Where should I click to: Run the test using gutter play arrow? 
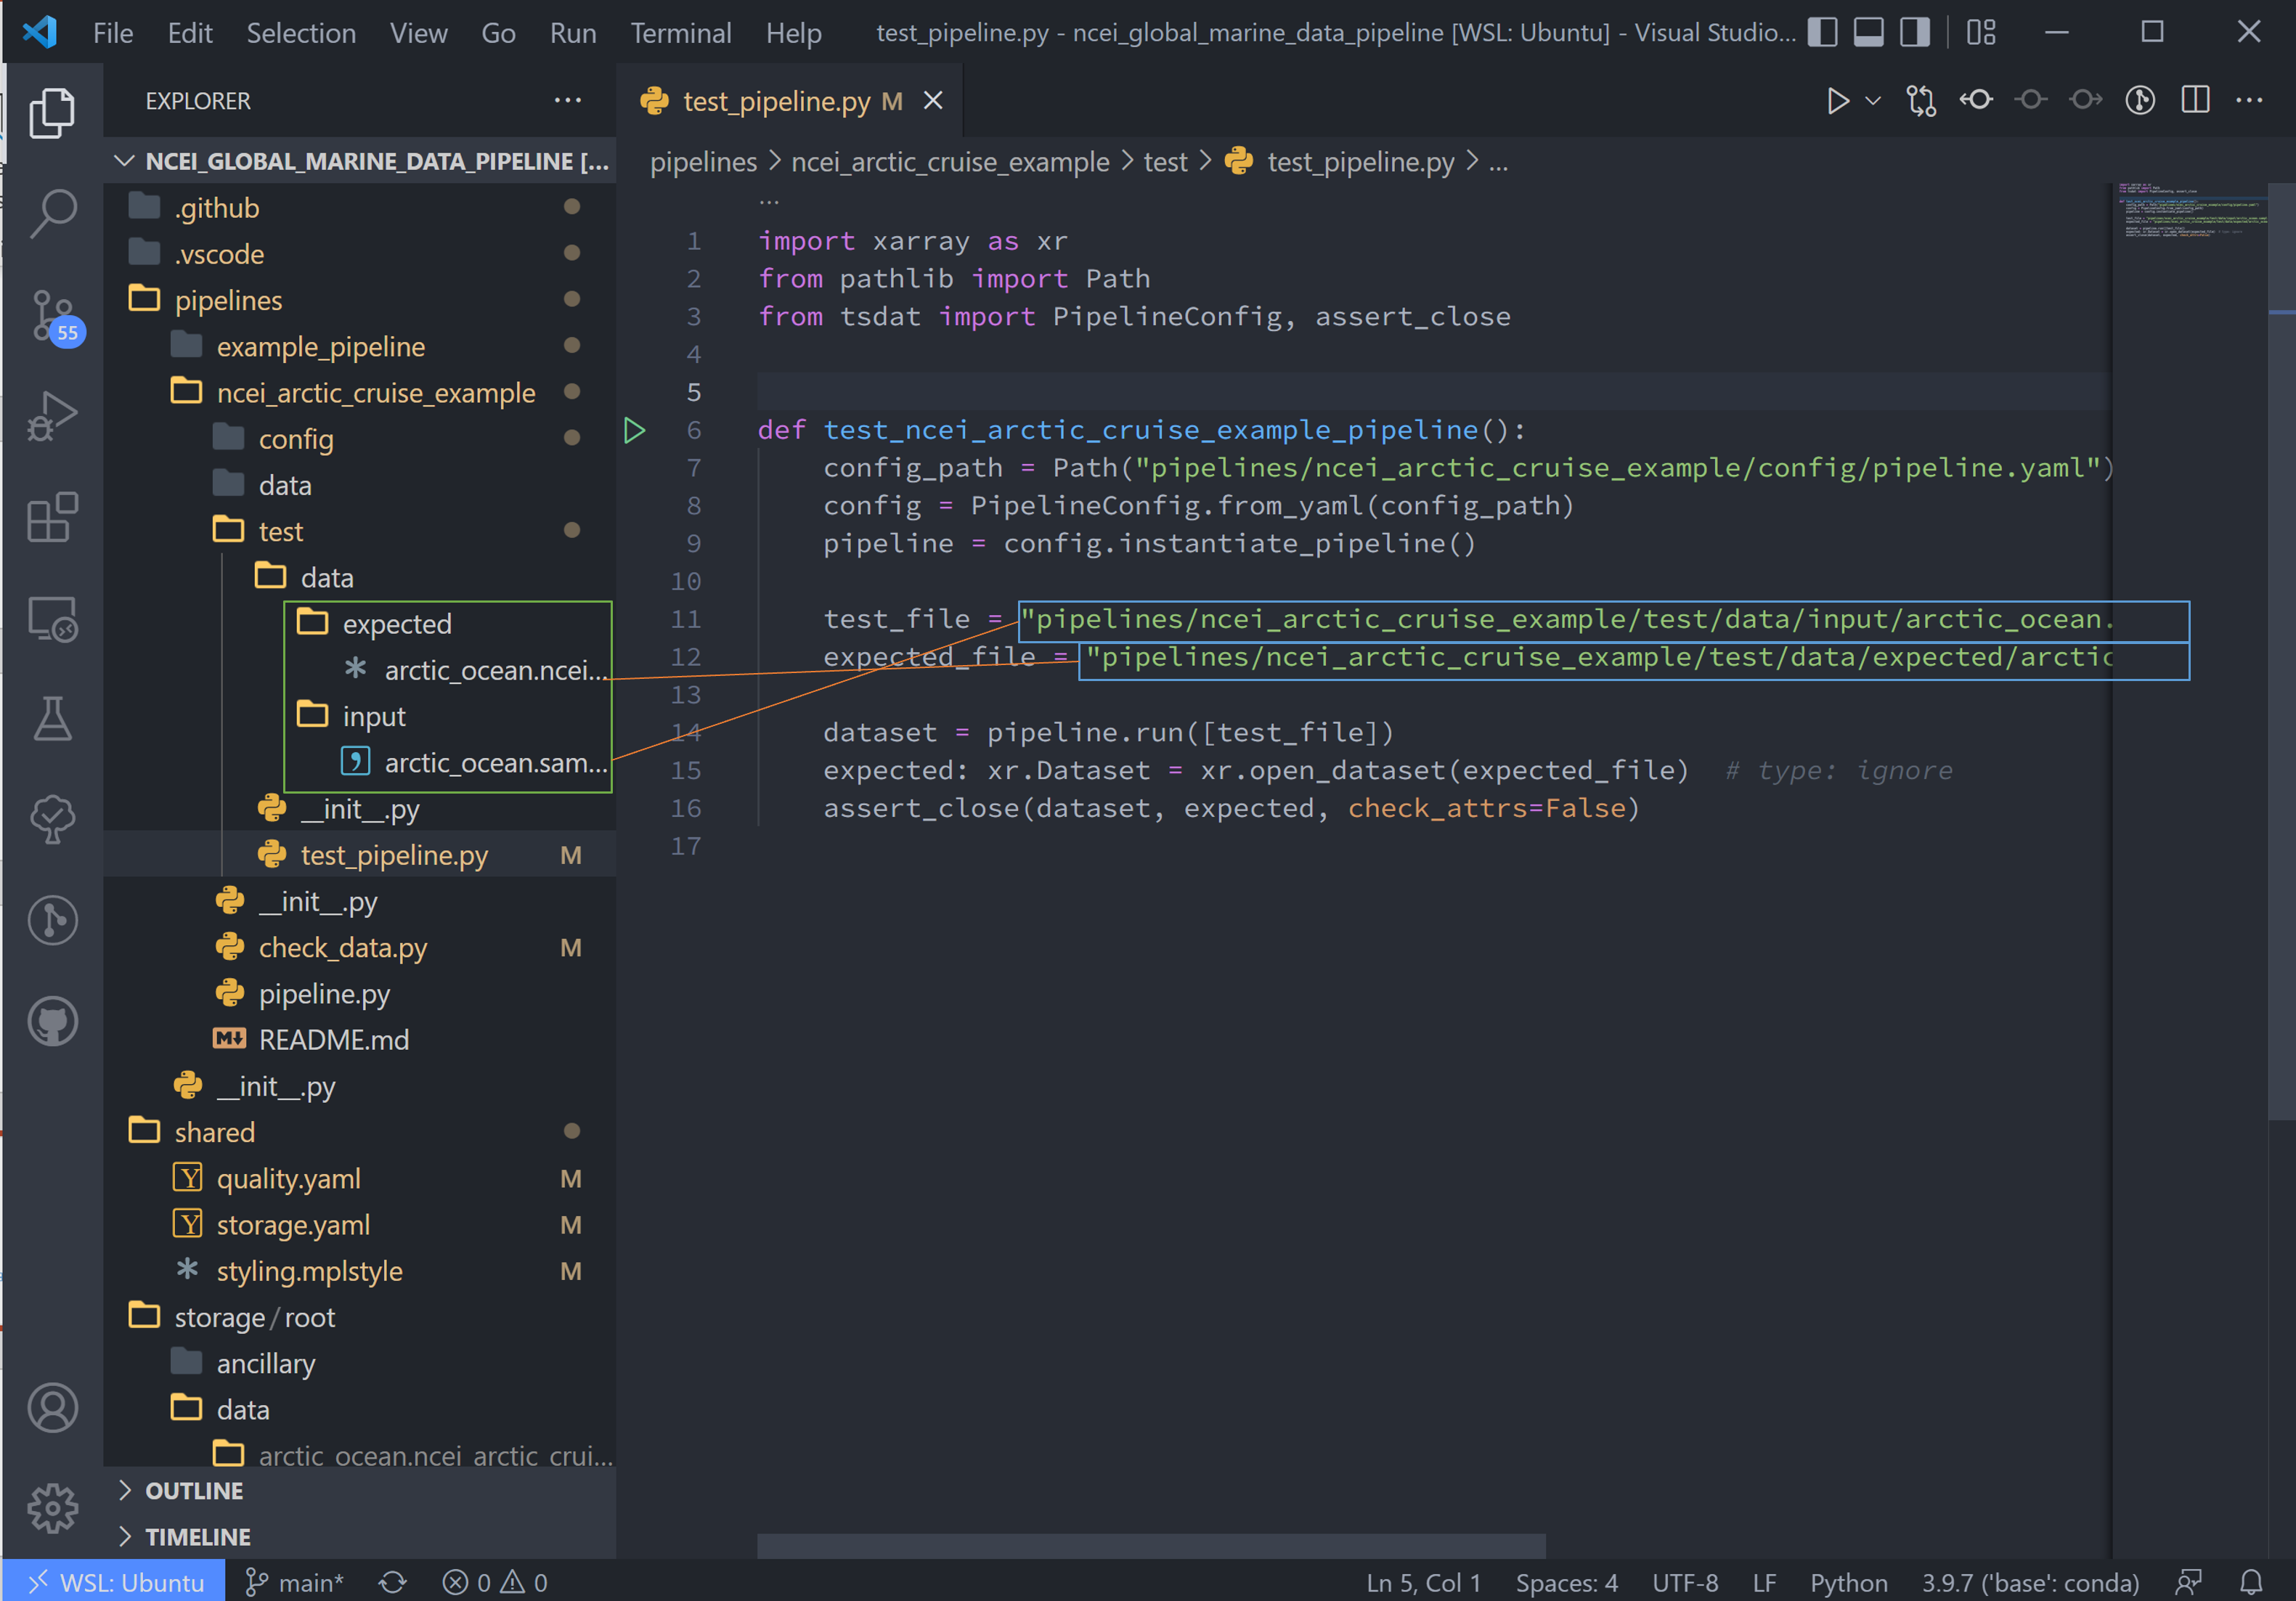point(634,431)
